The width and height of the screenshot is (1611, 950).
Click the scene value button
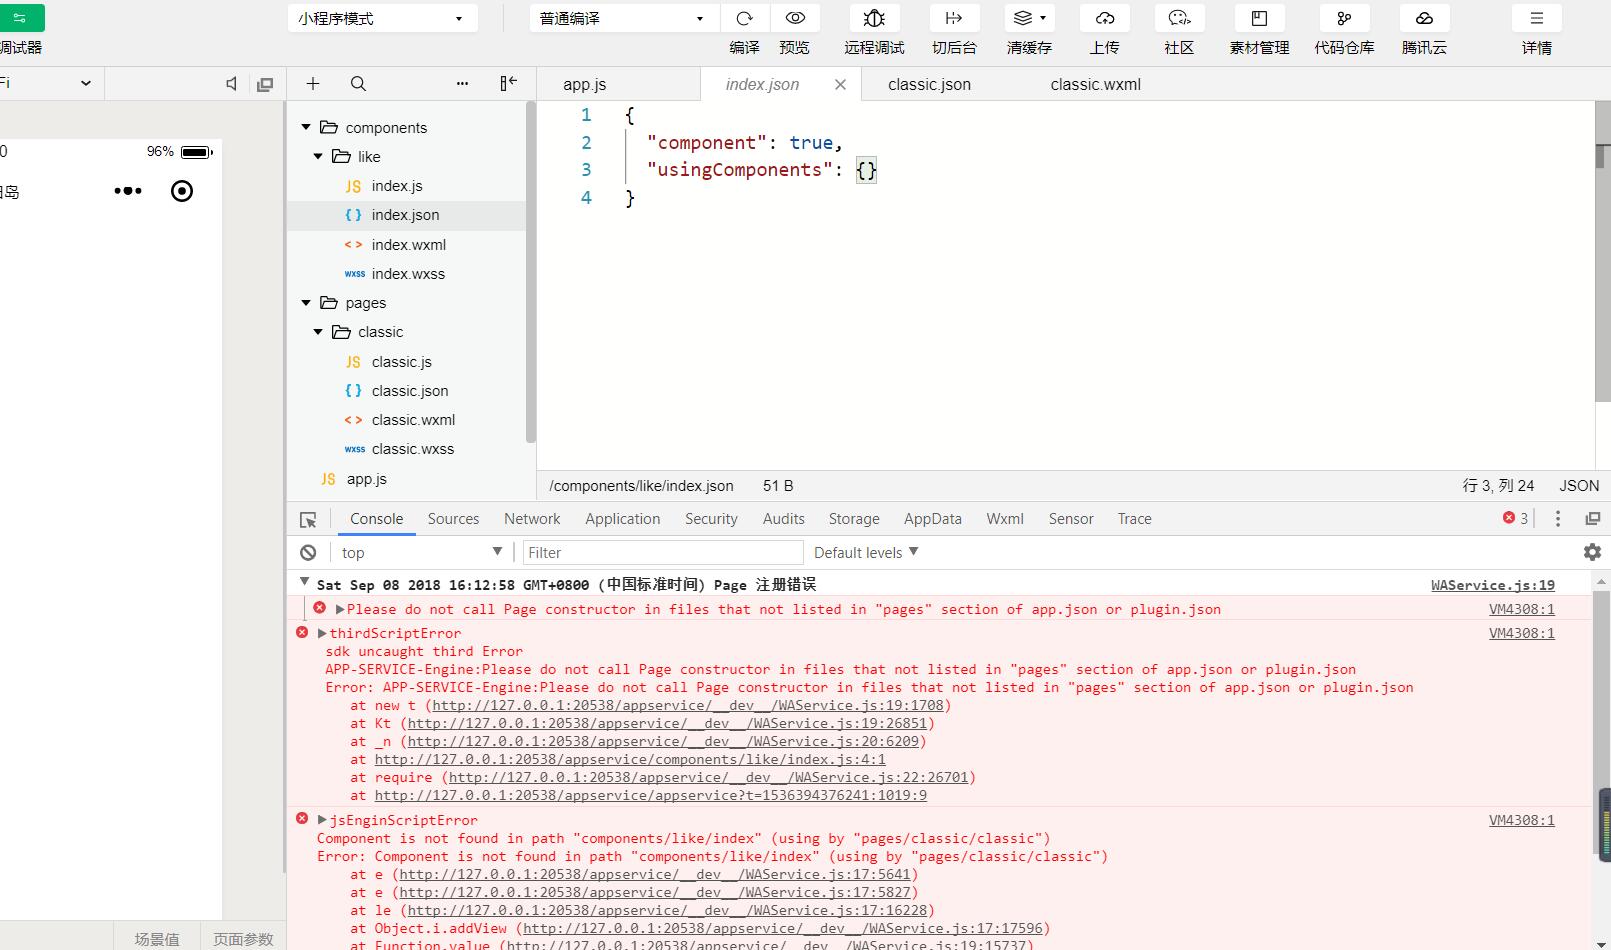[x=157, y=939]
